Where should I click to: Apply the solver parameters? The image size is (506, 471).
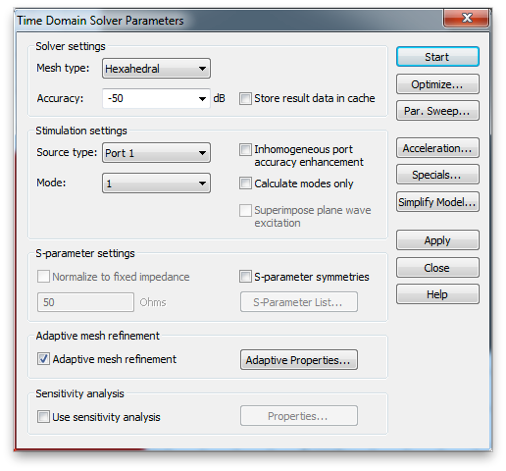437,240
